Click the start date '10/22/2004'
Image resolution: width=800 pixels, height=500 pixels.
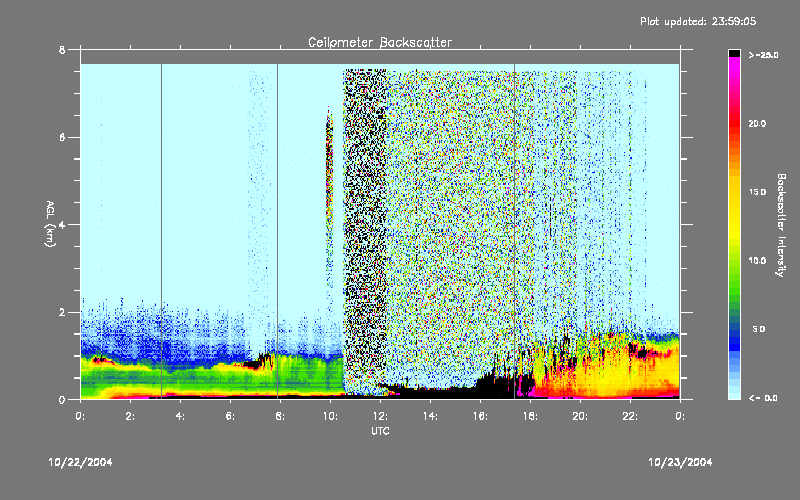click(81, 462)
